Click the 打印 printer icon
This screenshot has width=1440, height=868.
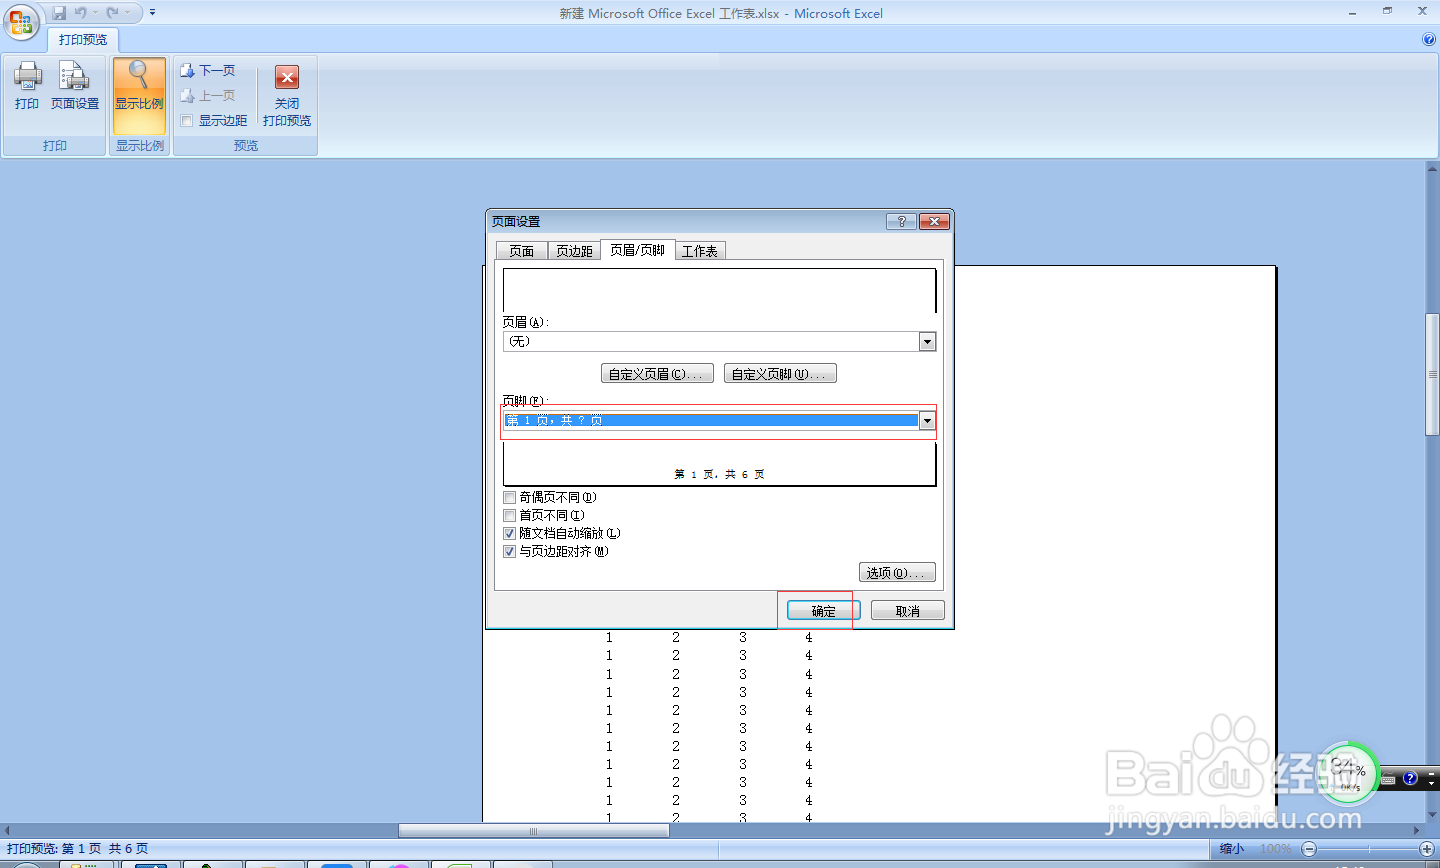point(27,85)
